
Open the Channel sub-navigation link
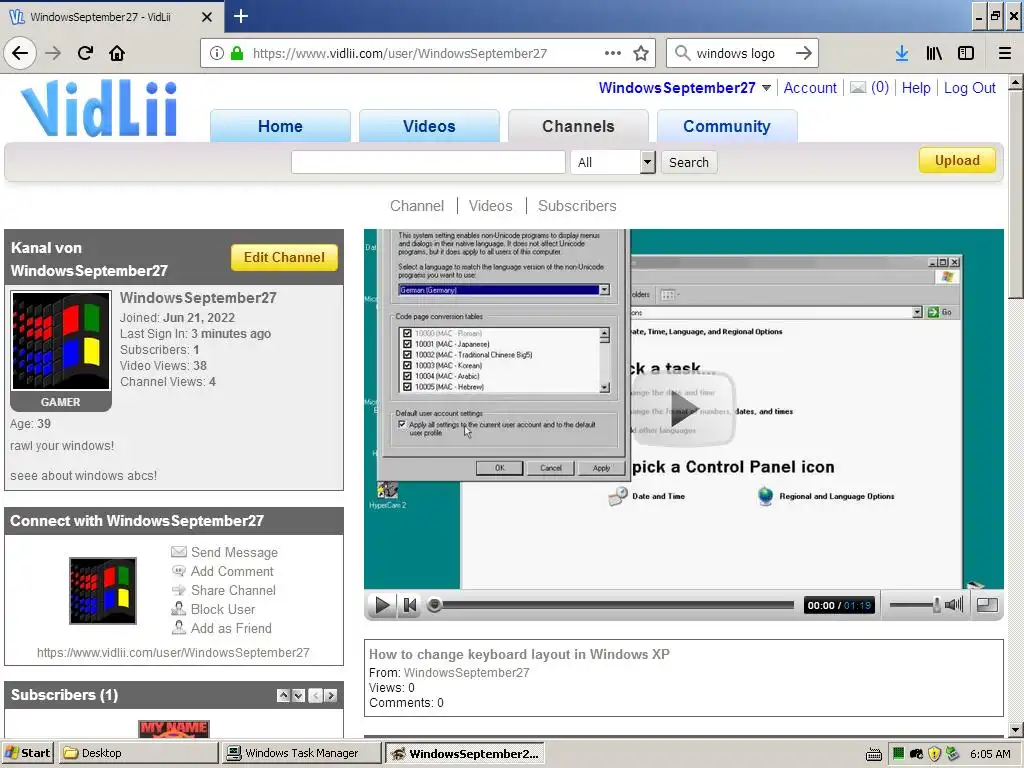point(417,206)
